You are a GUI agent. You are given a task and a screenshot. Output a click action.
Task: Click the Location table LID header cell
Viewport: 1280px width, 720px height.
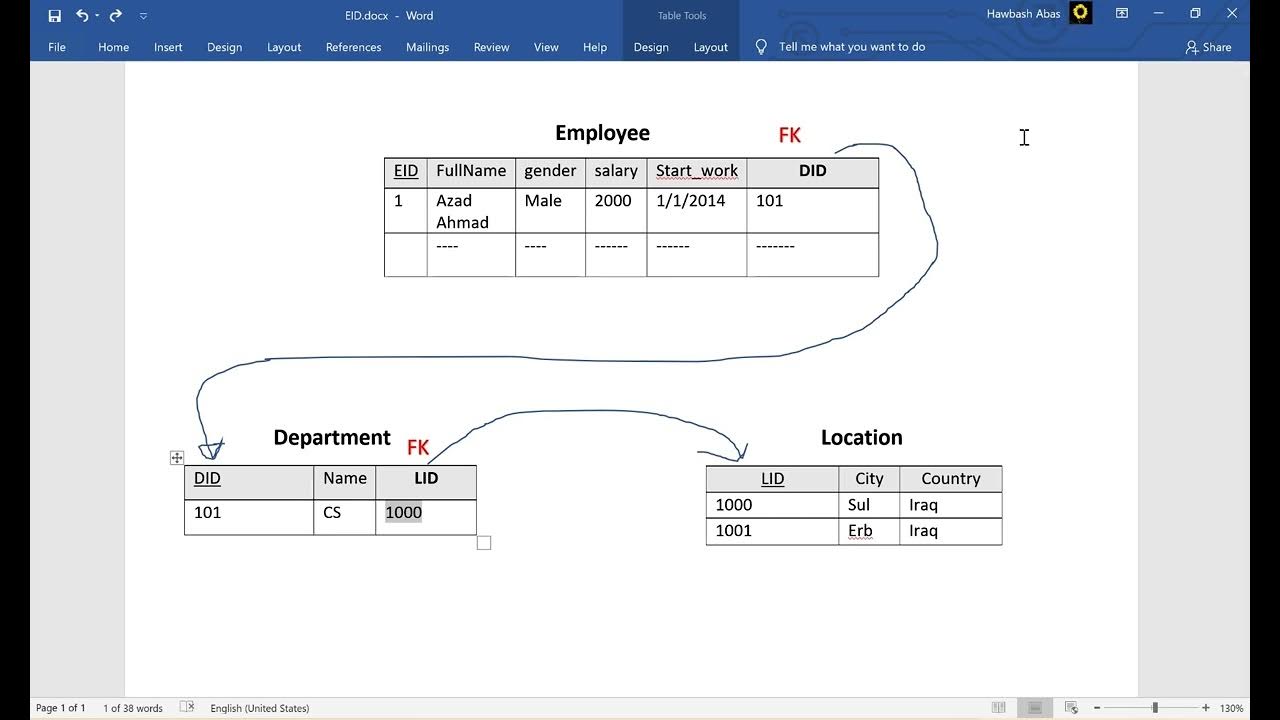(x=772, y=479)
